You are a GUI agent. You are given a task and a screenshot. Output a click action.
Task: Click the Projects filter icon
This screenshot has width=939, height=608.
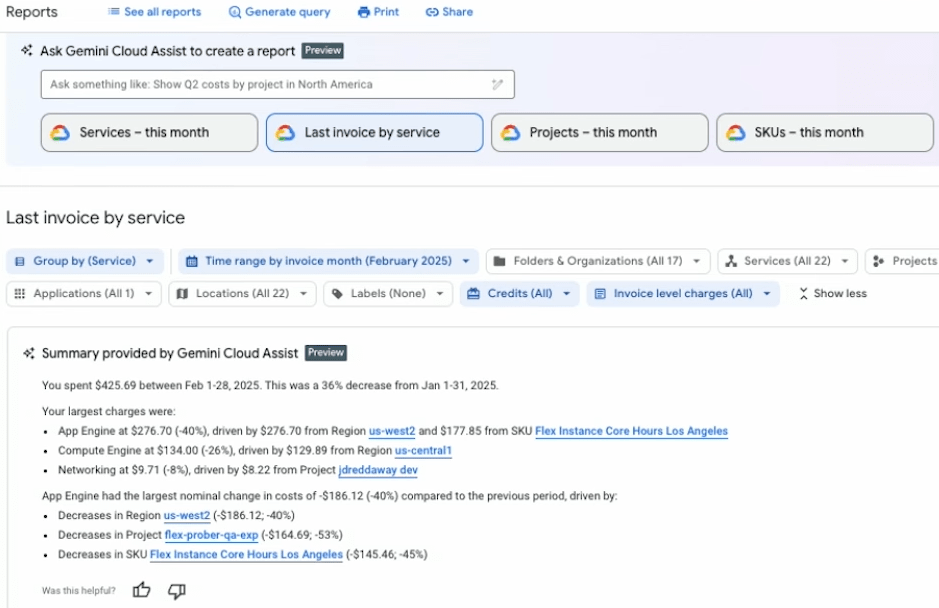point(879,261)
